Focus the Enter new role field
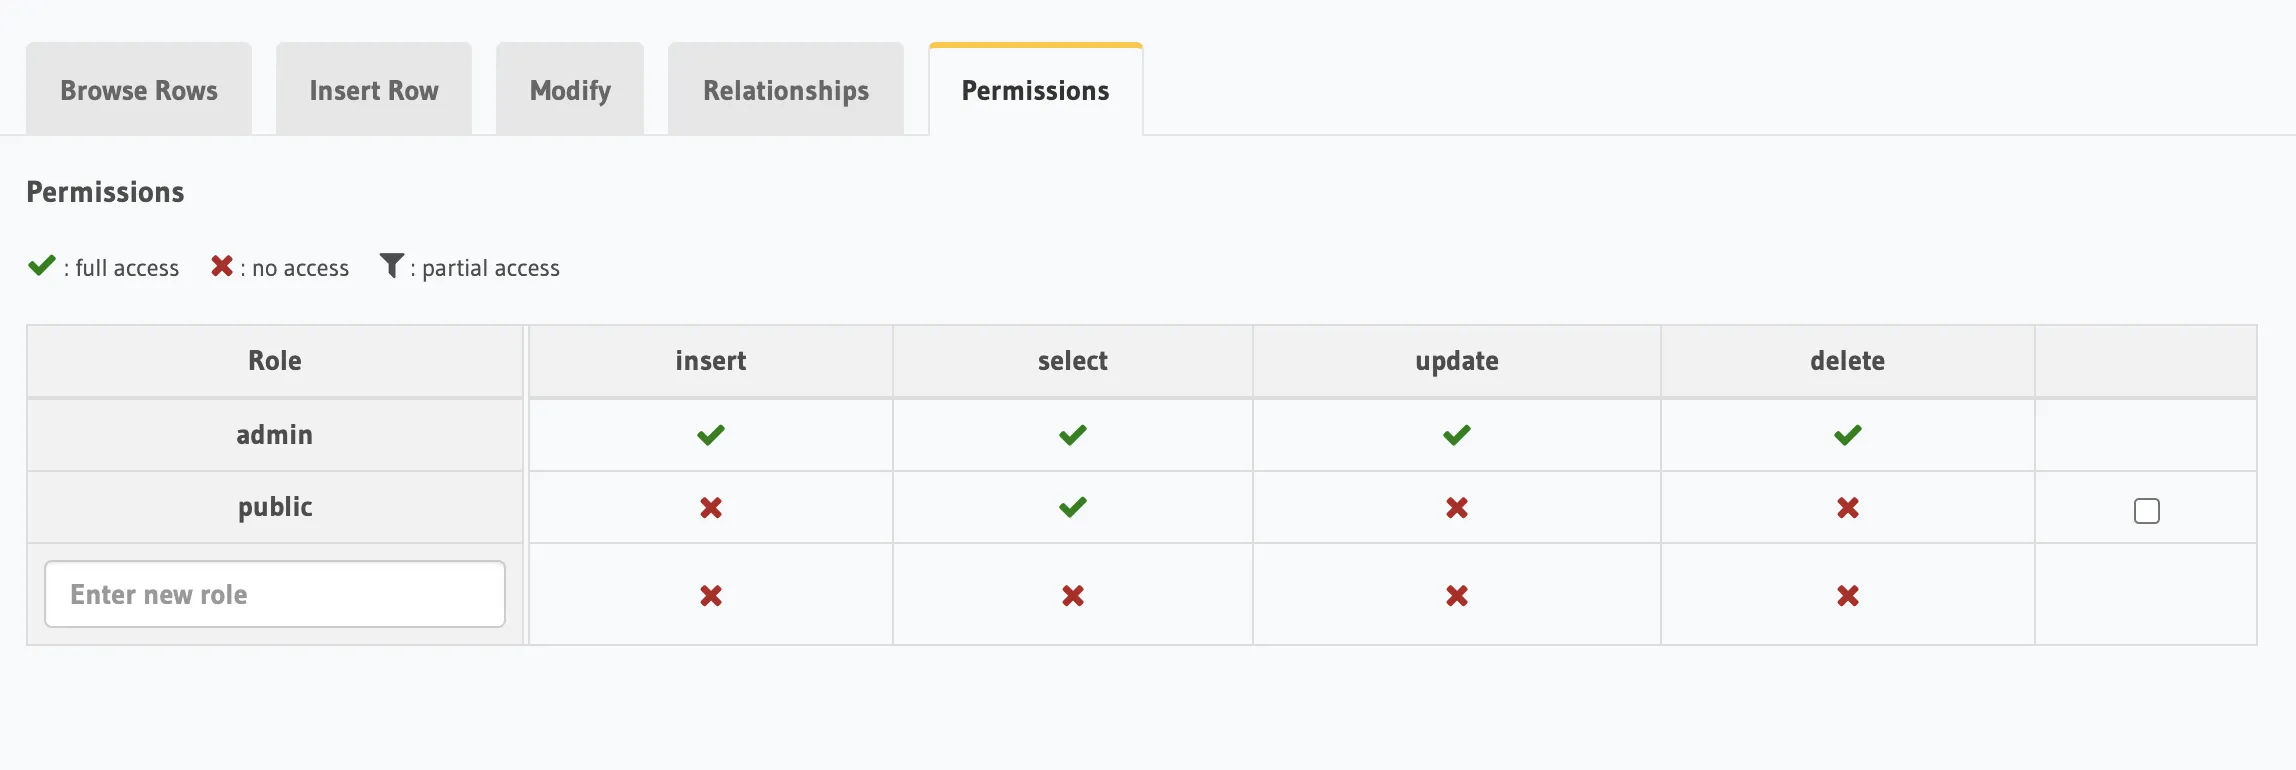 [275, 594]
